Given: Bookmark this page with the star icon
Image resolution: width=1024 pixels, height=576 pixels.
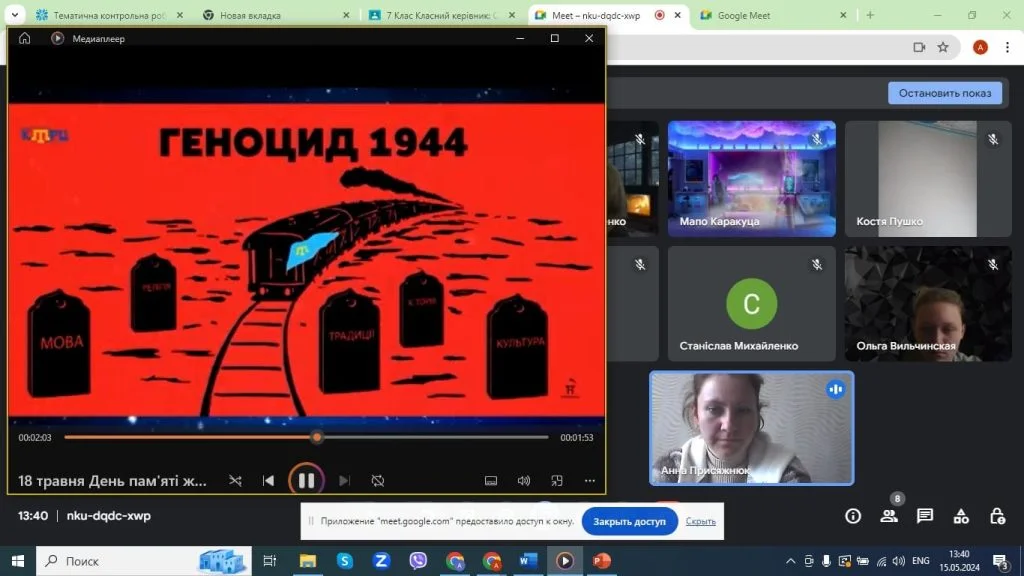Looking at the screenshot, I should 943,47.
